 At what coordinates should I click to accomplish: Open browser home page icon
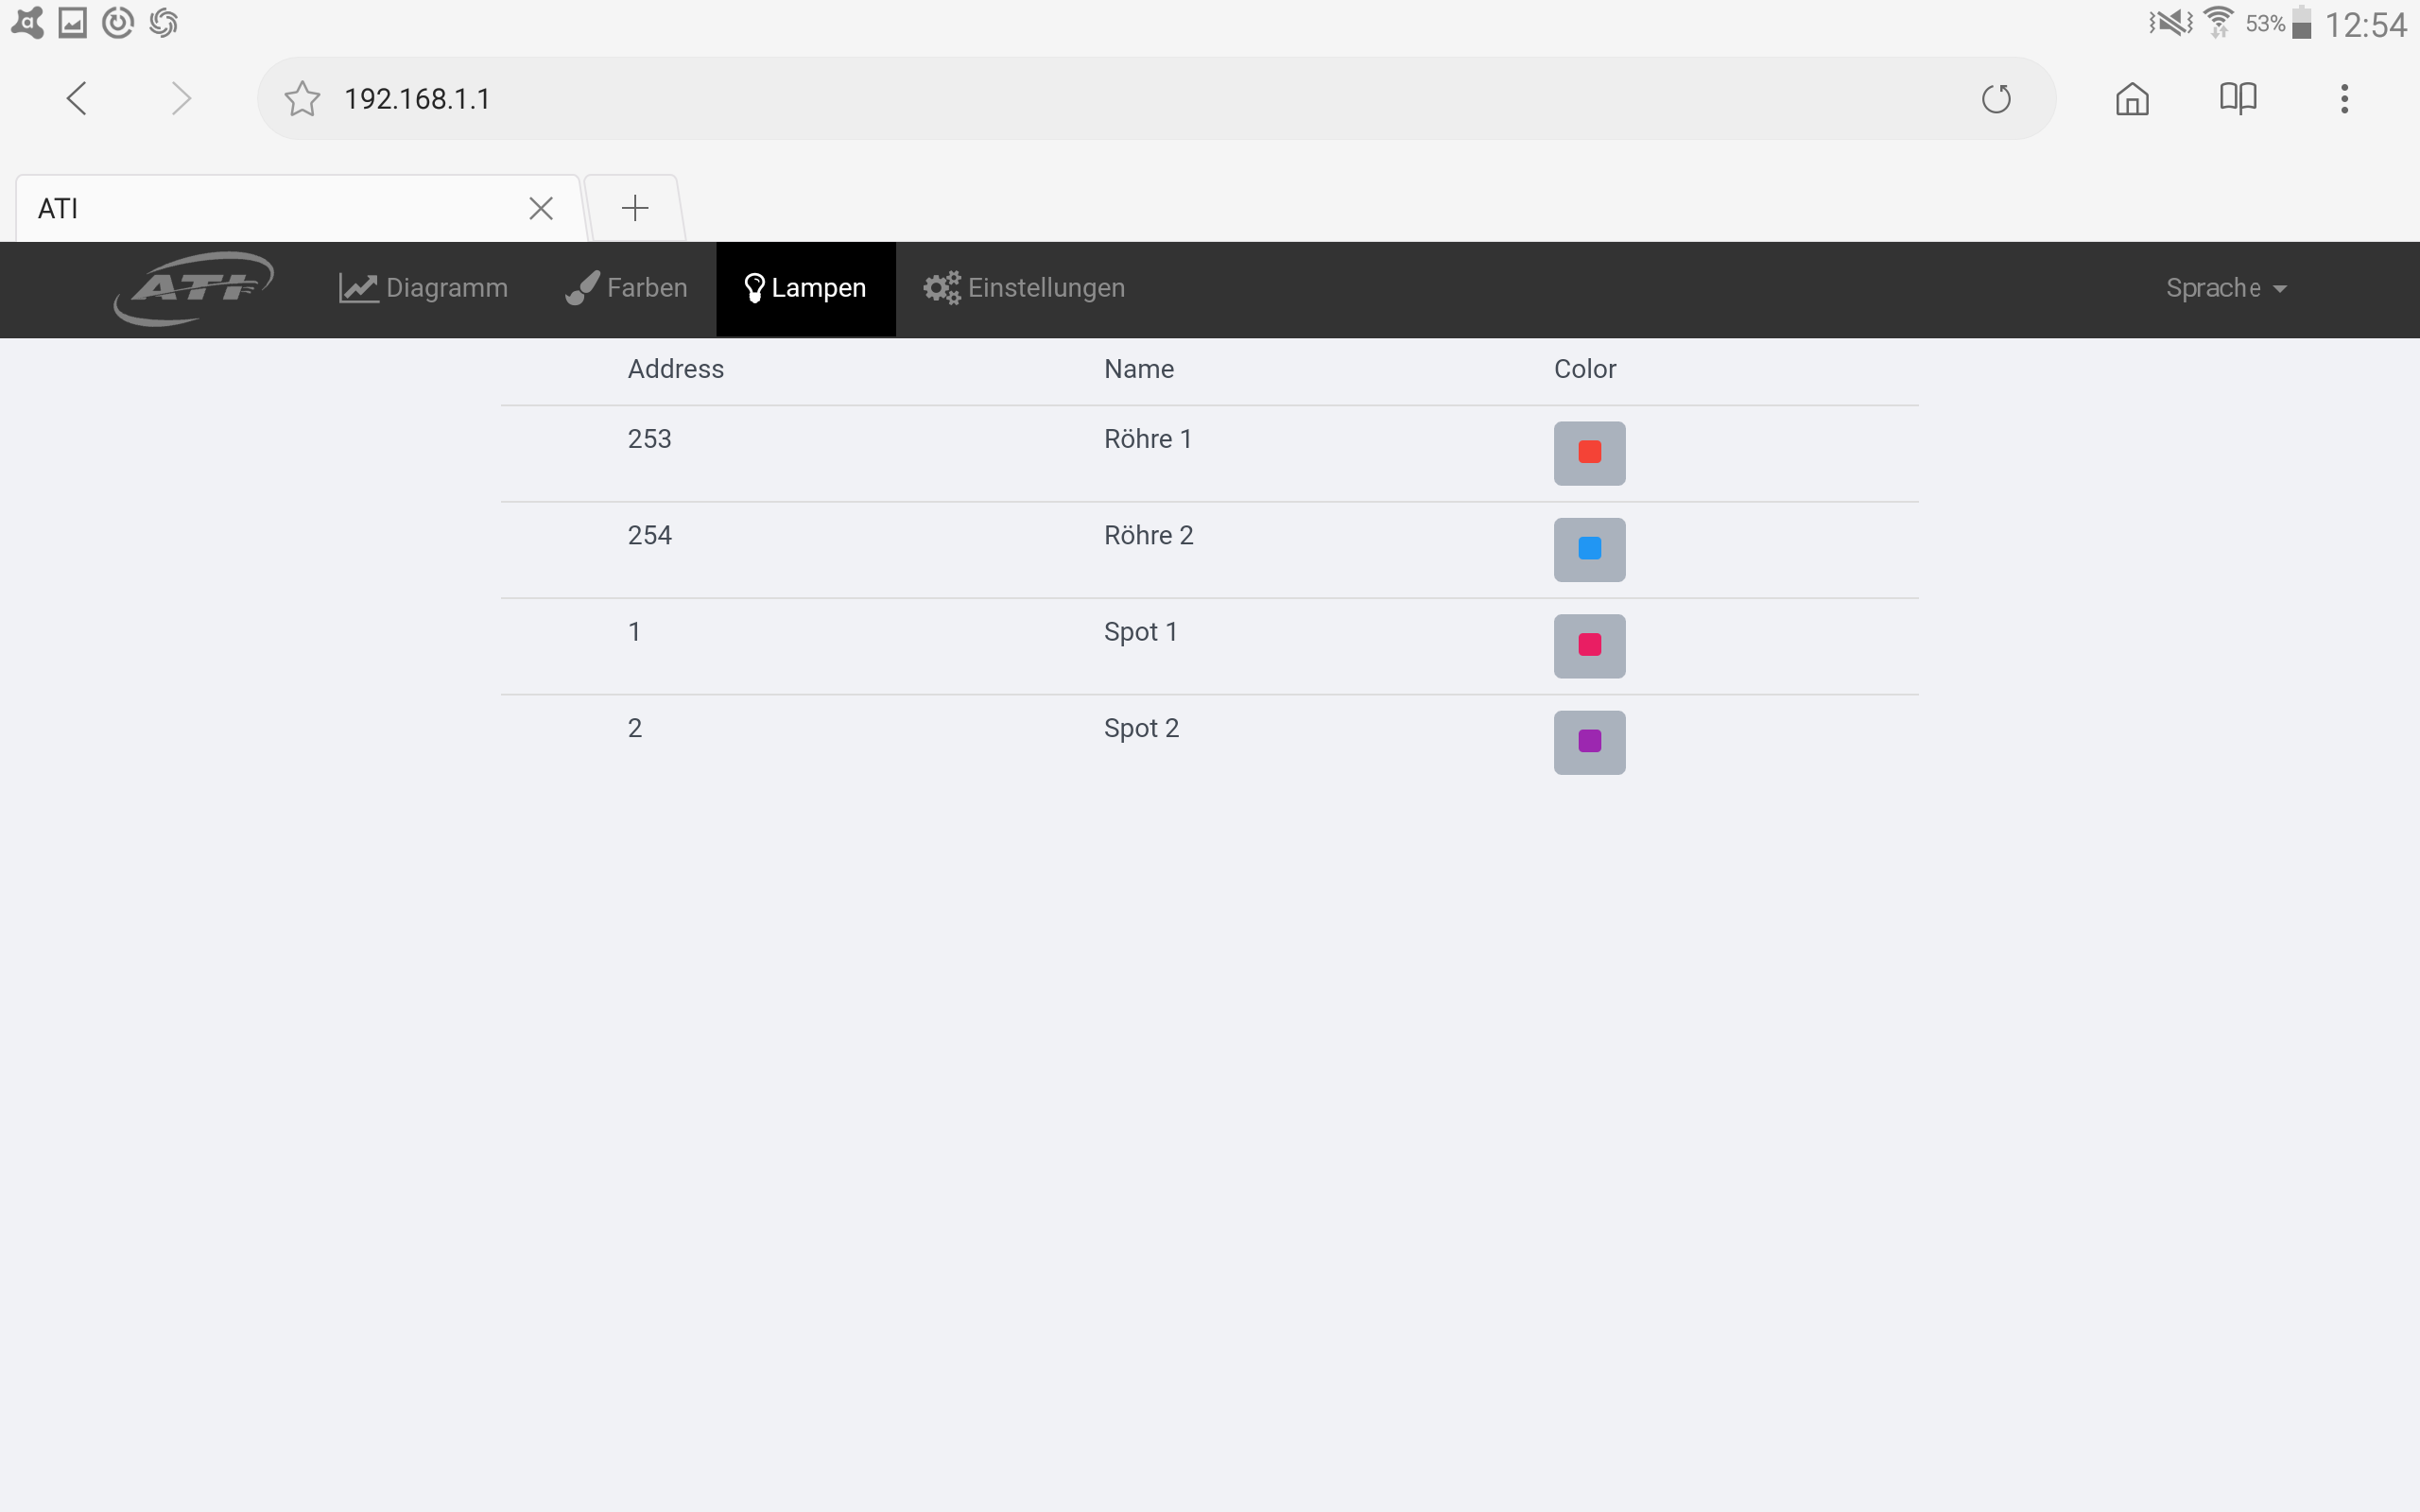pyautogui.click(x=2132, y=99)
